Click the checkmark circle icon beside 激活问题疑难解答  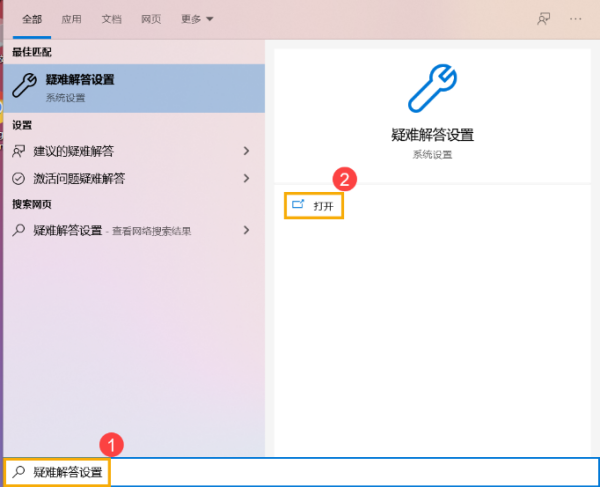coord(18,178)
